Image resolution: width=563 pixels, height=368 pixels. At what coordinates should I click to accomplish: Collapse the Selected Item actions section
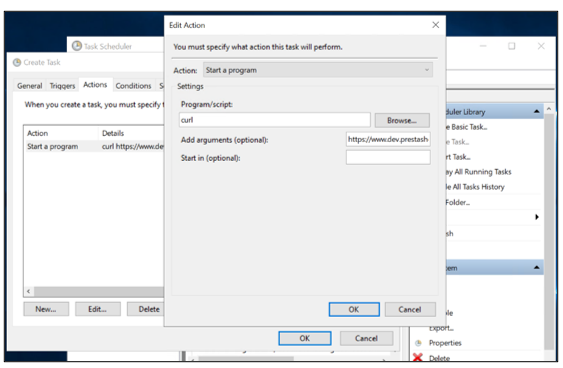[x=536, y=267]
